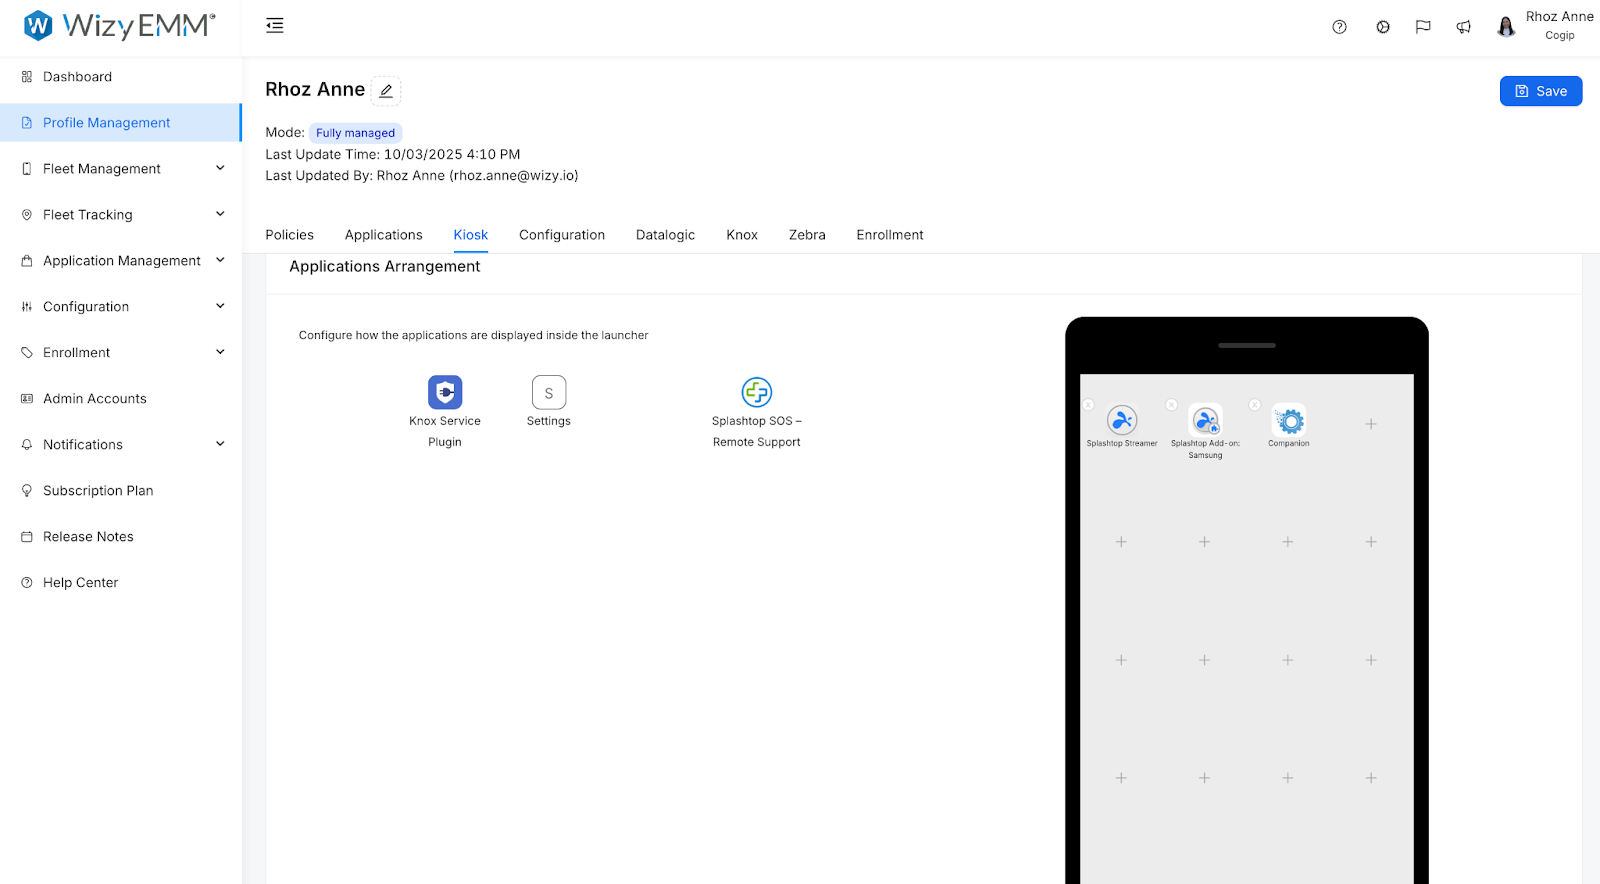Click the Fully managed mode badge
The width and height of the screenshot is (1600, 884).
tap(355, 133)
